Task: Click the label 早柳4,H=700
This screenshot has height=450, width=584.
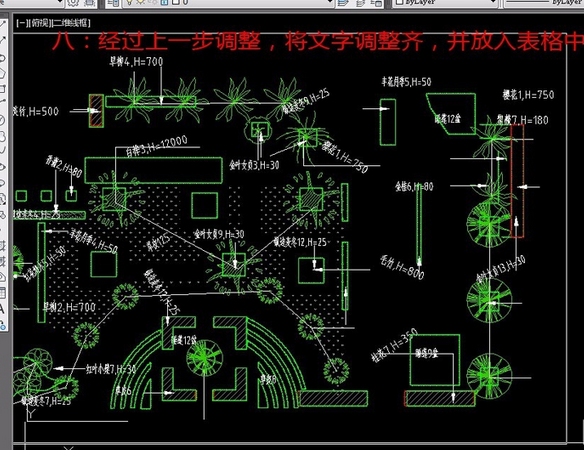Action: click(x=136, y=61)
